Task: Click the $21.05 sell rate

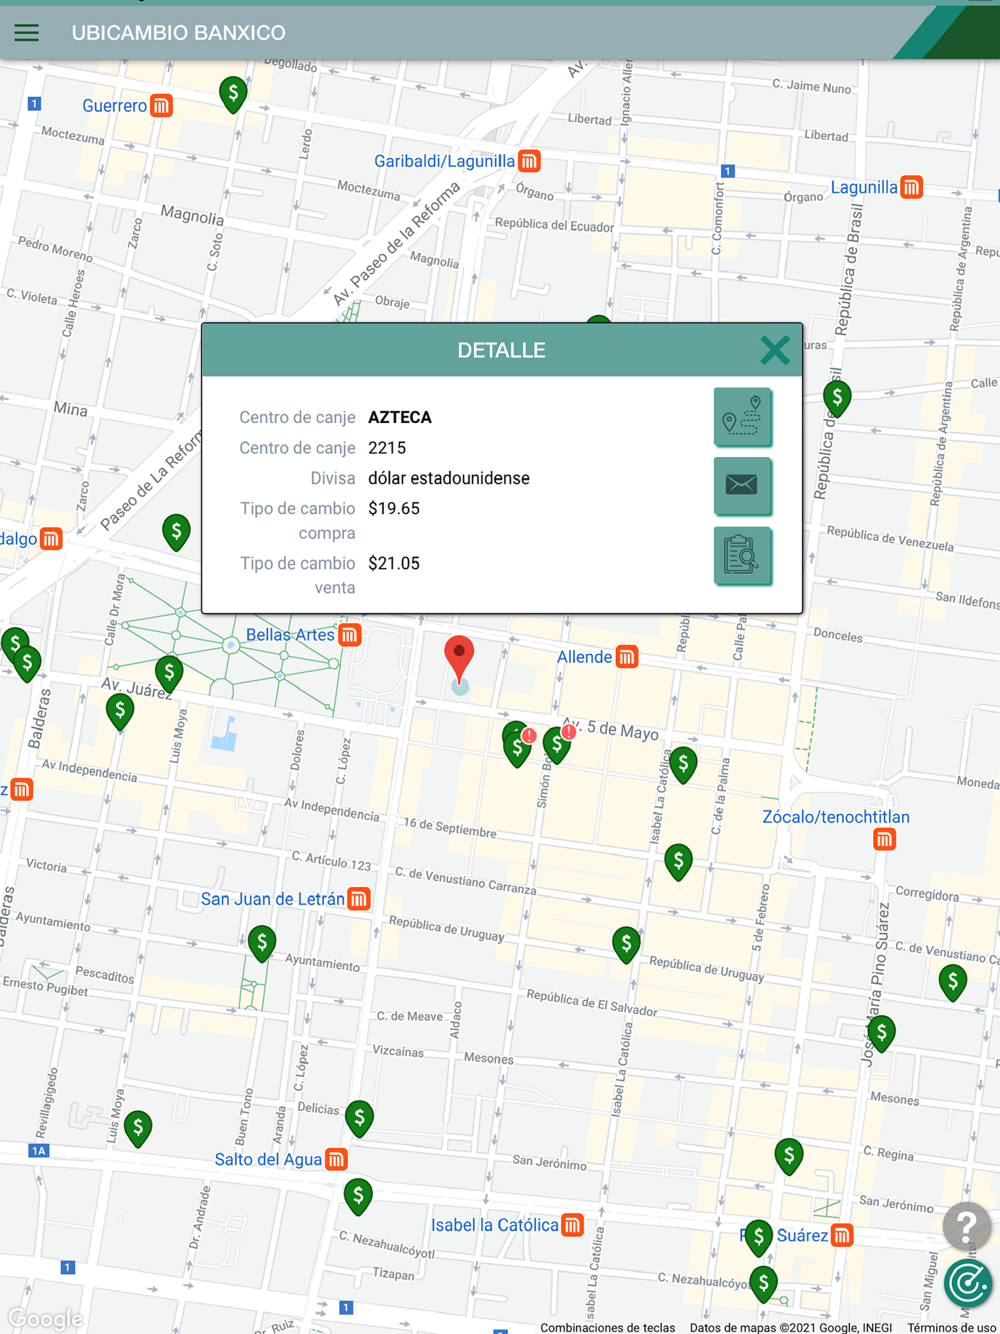Action: click(x=394, y=564)
